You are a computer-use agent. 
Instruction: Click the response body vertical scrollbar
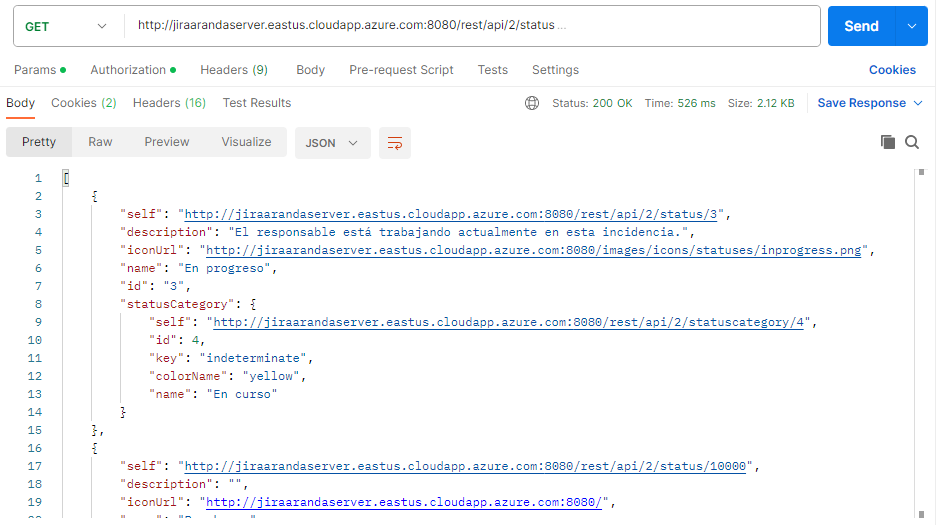(x=921, y=343)
